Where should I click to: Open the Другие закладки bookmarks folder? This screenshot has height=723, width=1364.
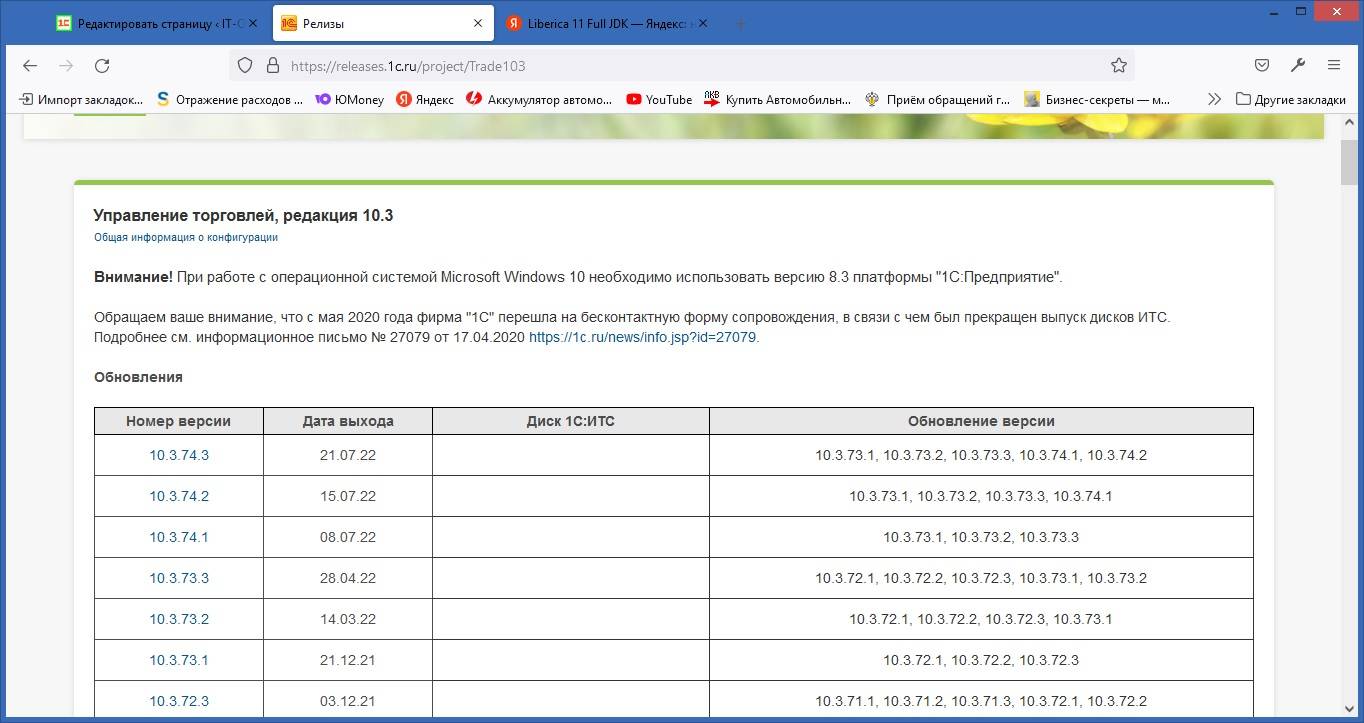1290,99
